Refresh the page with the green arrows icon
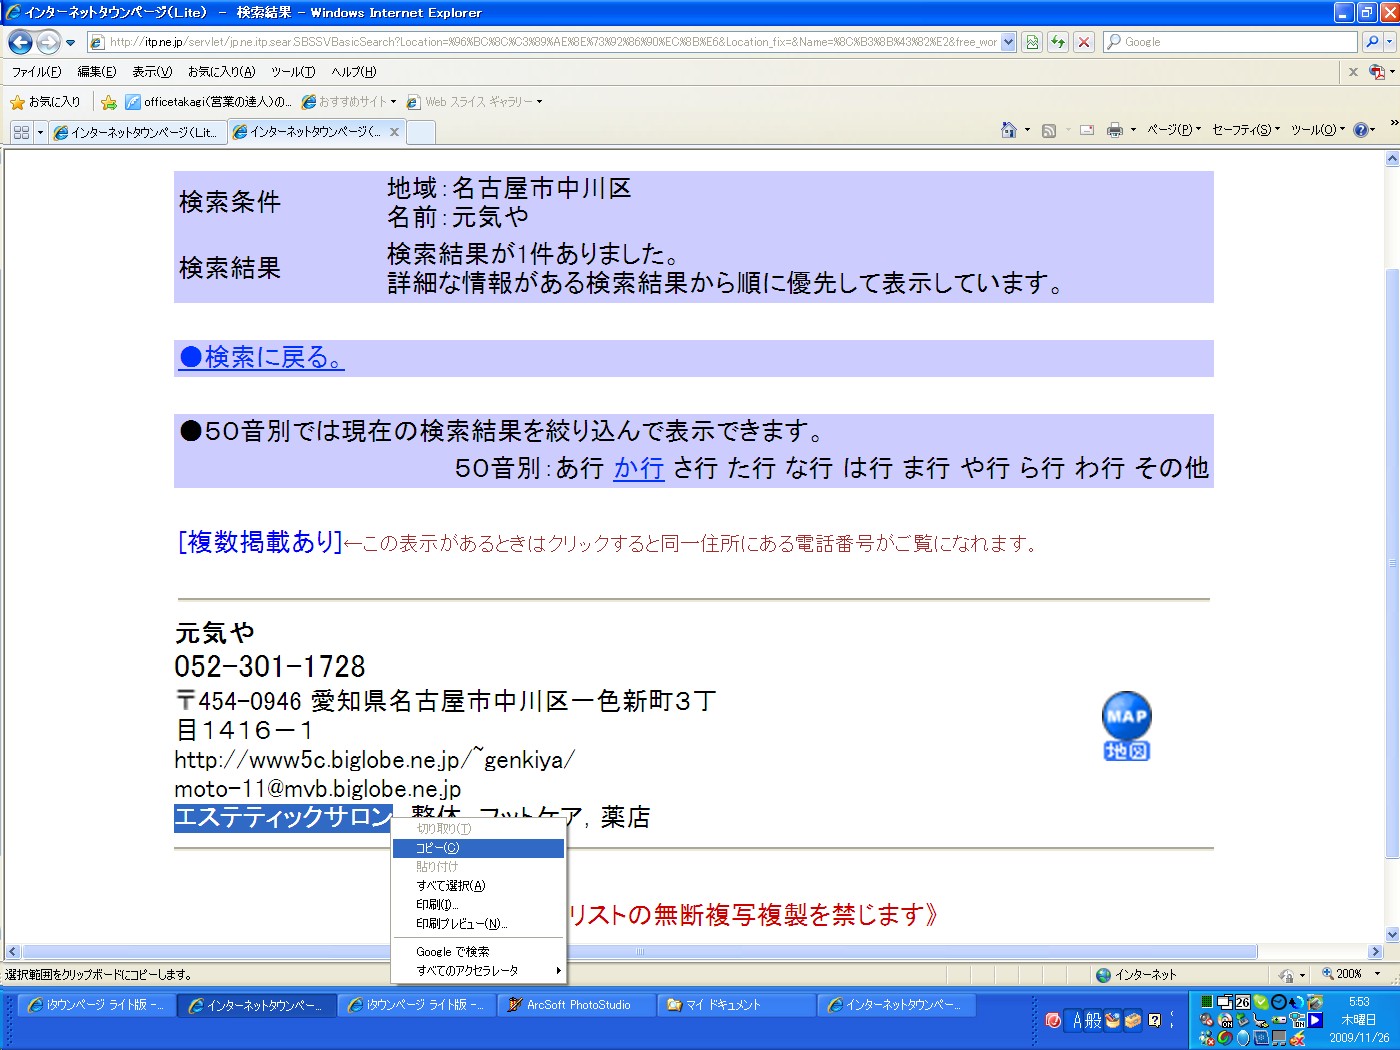This screenshot has height=1050, width=1400. coord(1058,42)
